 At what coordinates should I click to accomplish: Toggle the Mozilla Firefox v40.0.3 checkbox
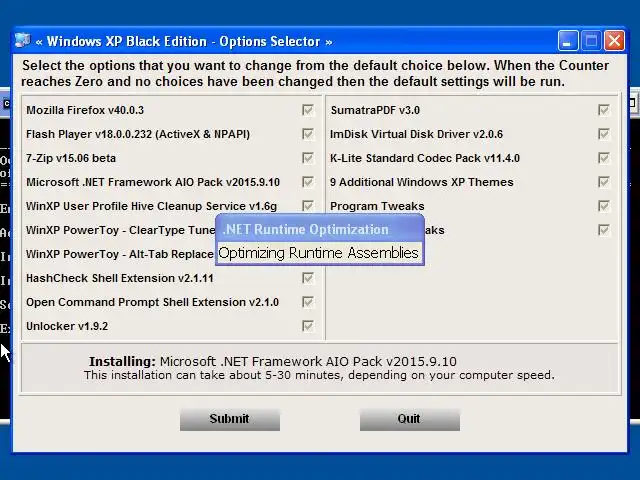(x=308, y=110)
